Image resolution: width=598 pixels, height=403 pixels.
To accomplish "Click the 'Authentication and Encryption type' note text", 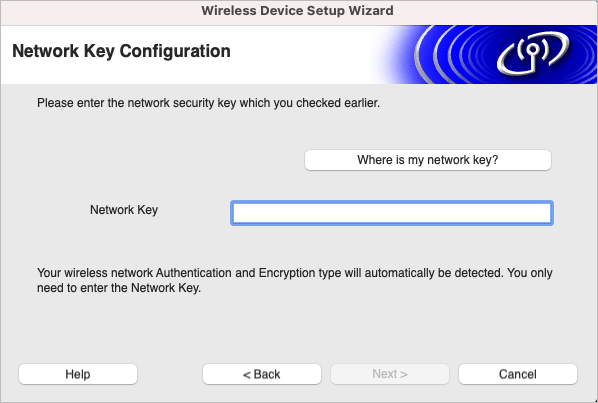I will pyautogui.click(x=294, y=273).
